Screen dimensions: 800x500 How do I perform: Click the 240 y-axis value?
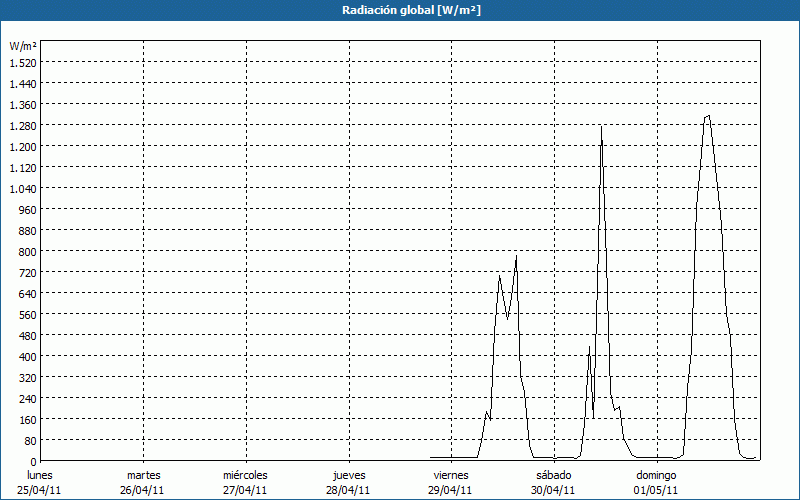[29, 398]
